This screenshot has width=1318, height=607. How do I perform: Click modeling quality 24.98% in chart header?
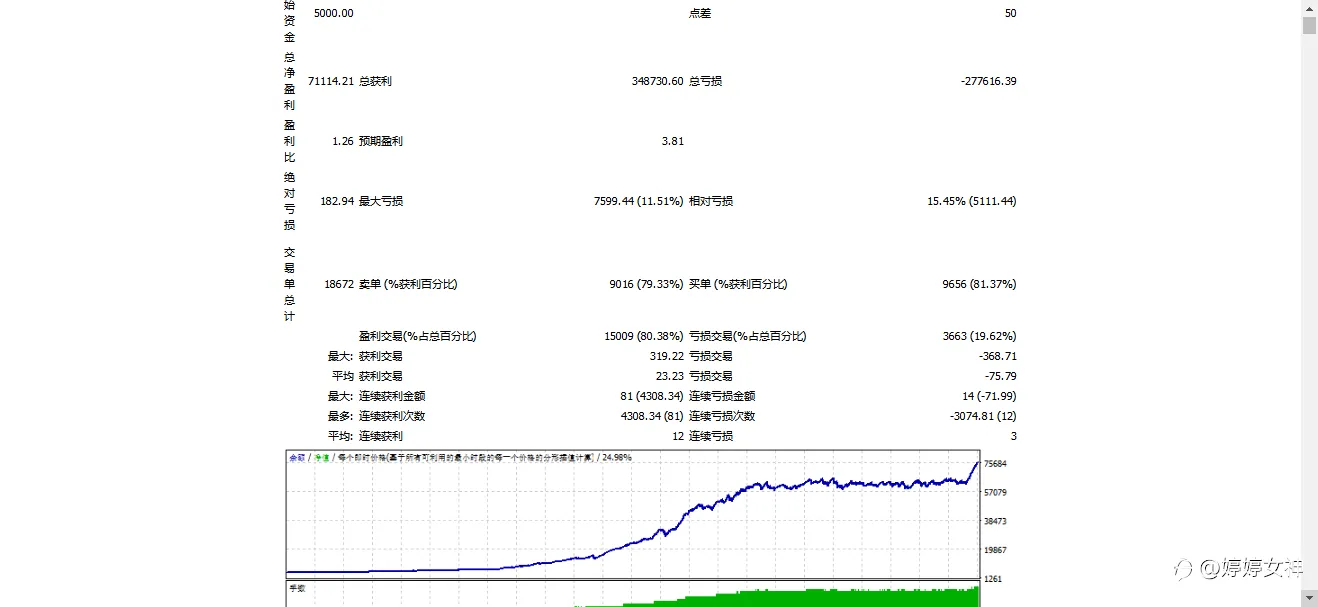click(616, 457)
